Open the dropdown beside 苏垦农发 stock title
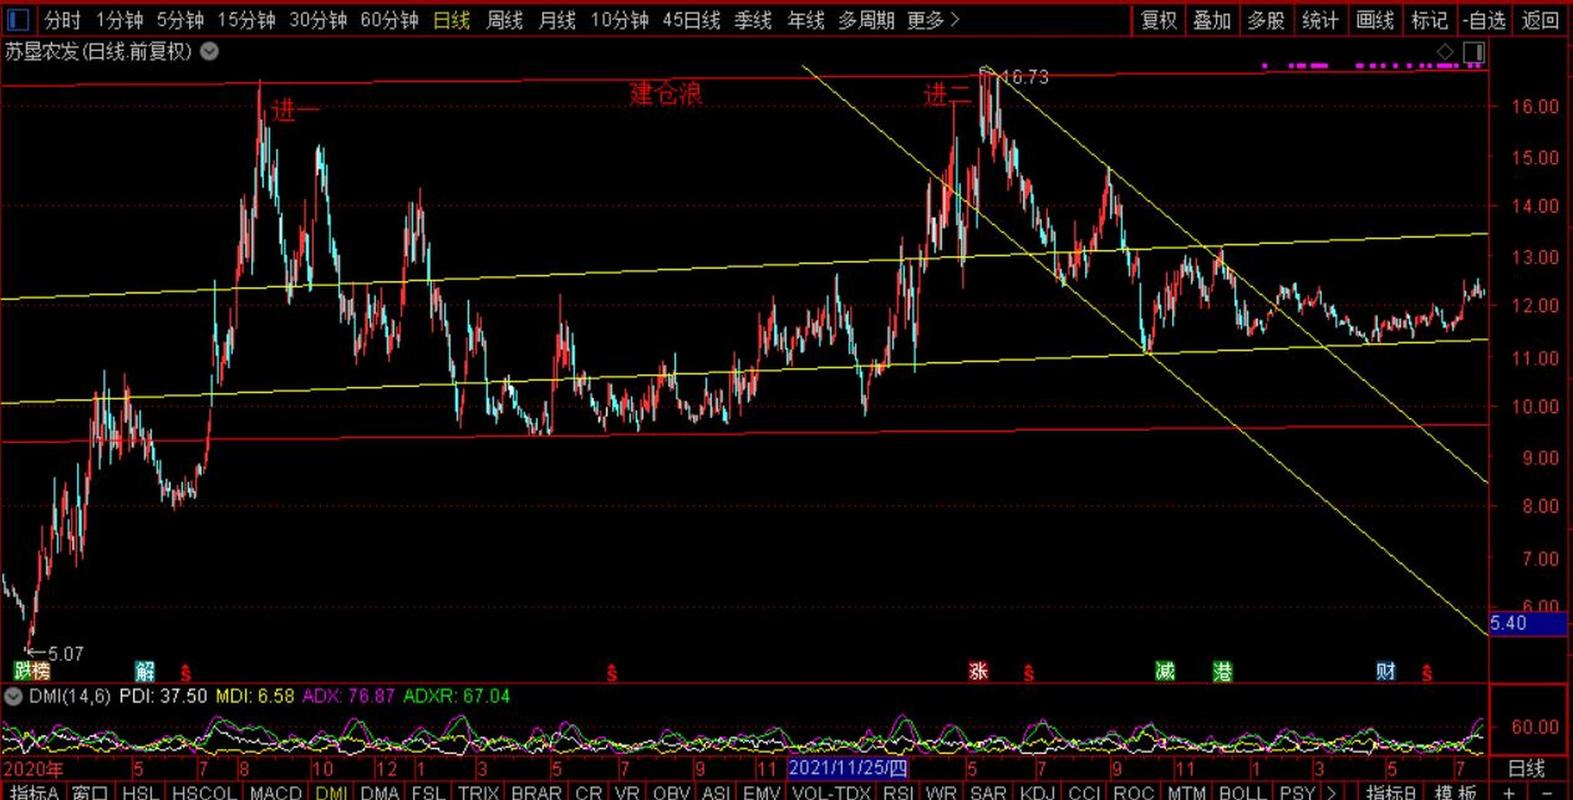This screenshot has height=800, width=1573. [210, 52]
